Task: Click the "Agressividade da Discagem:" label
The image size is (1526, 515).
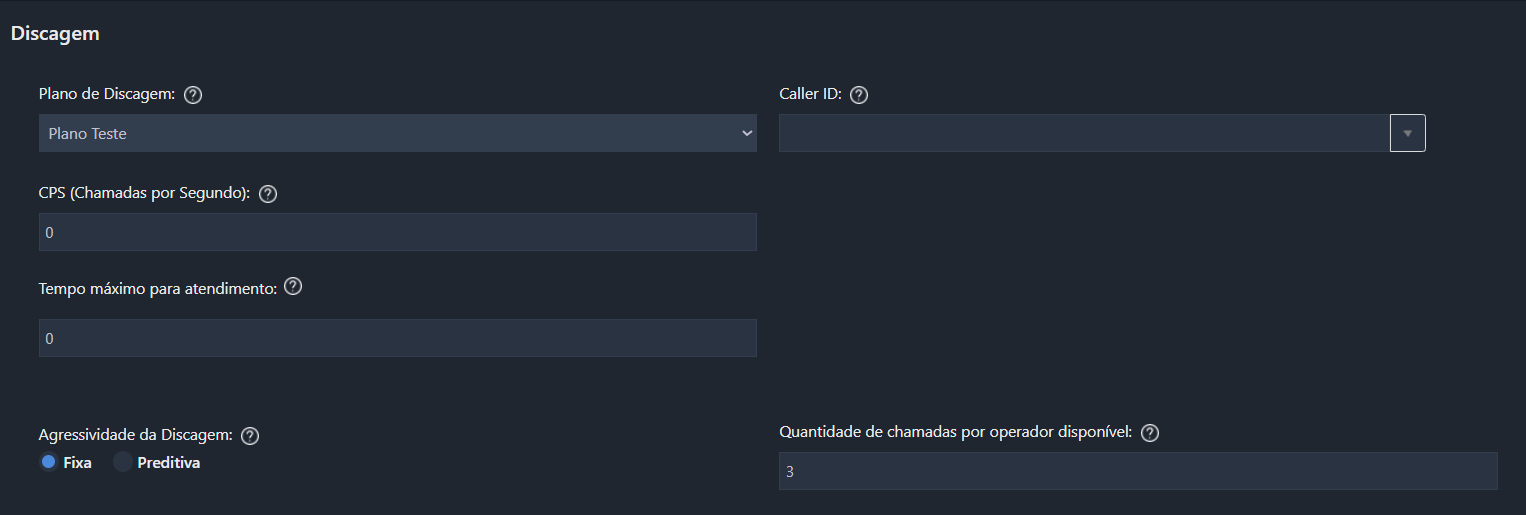Action: (135, 435)
